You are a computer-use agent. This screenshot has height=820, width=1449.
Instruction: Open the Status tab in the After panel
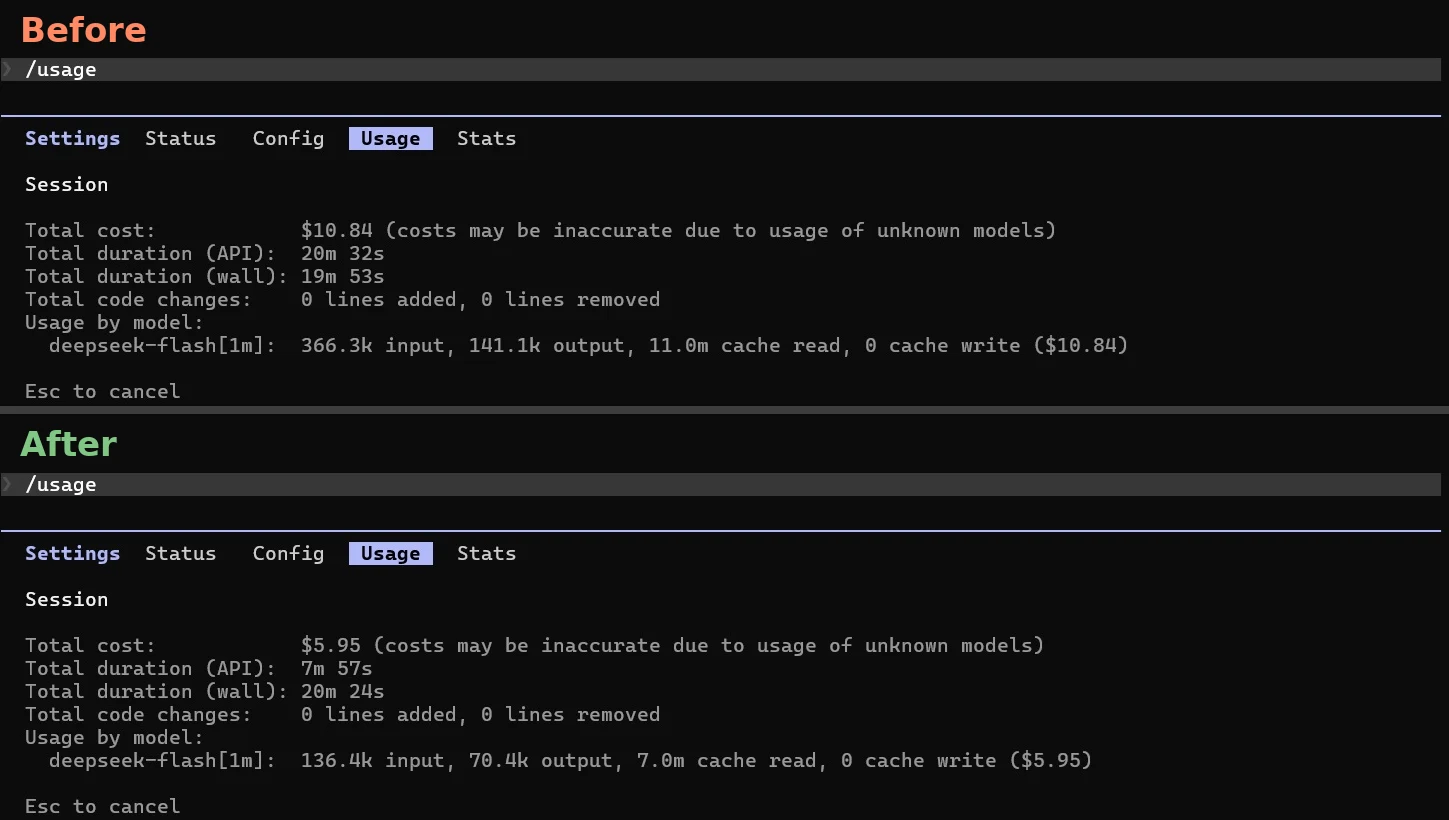pos(180,554)
